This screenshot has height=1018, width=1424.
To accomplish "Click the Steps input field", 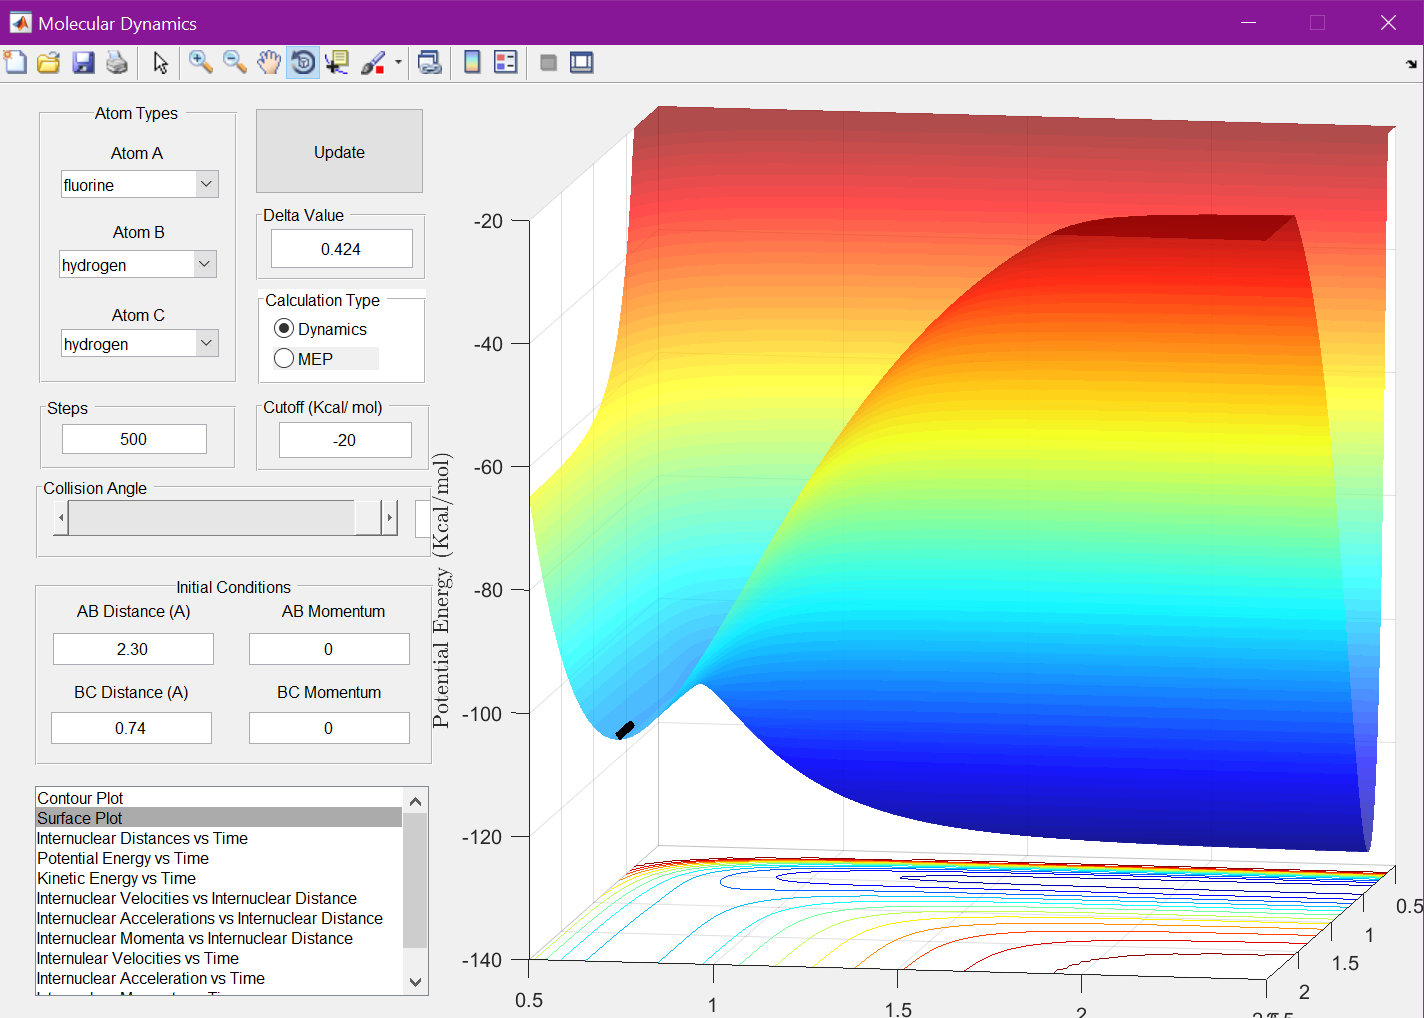I will coord(134,439).
